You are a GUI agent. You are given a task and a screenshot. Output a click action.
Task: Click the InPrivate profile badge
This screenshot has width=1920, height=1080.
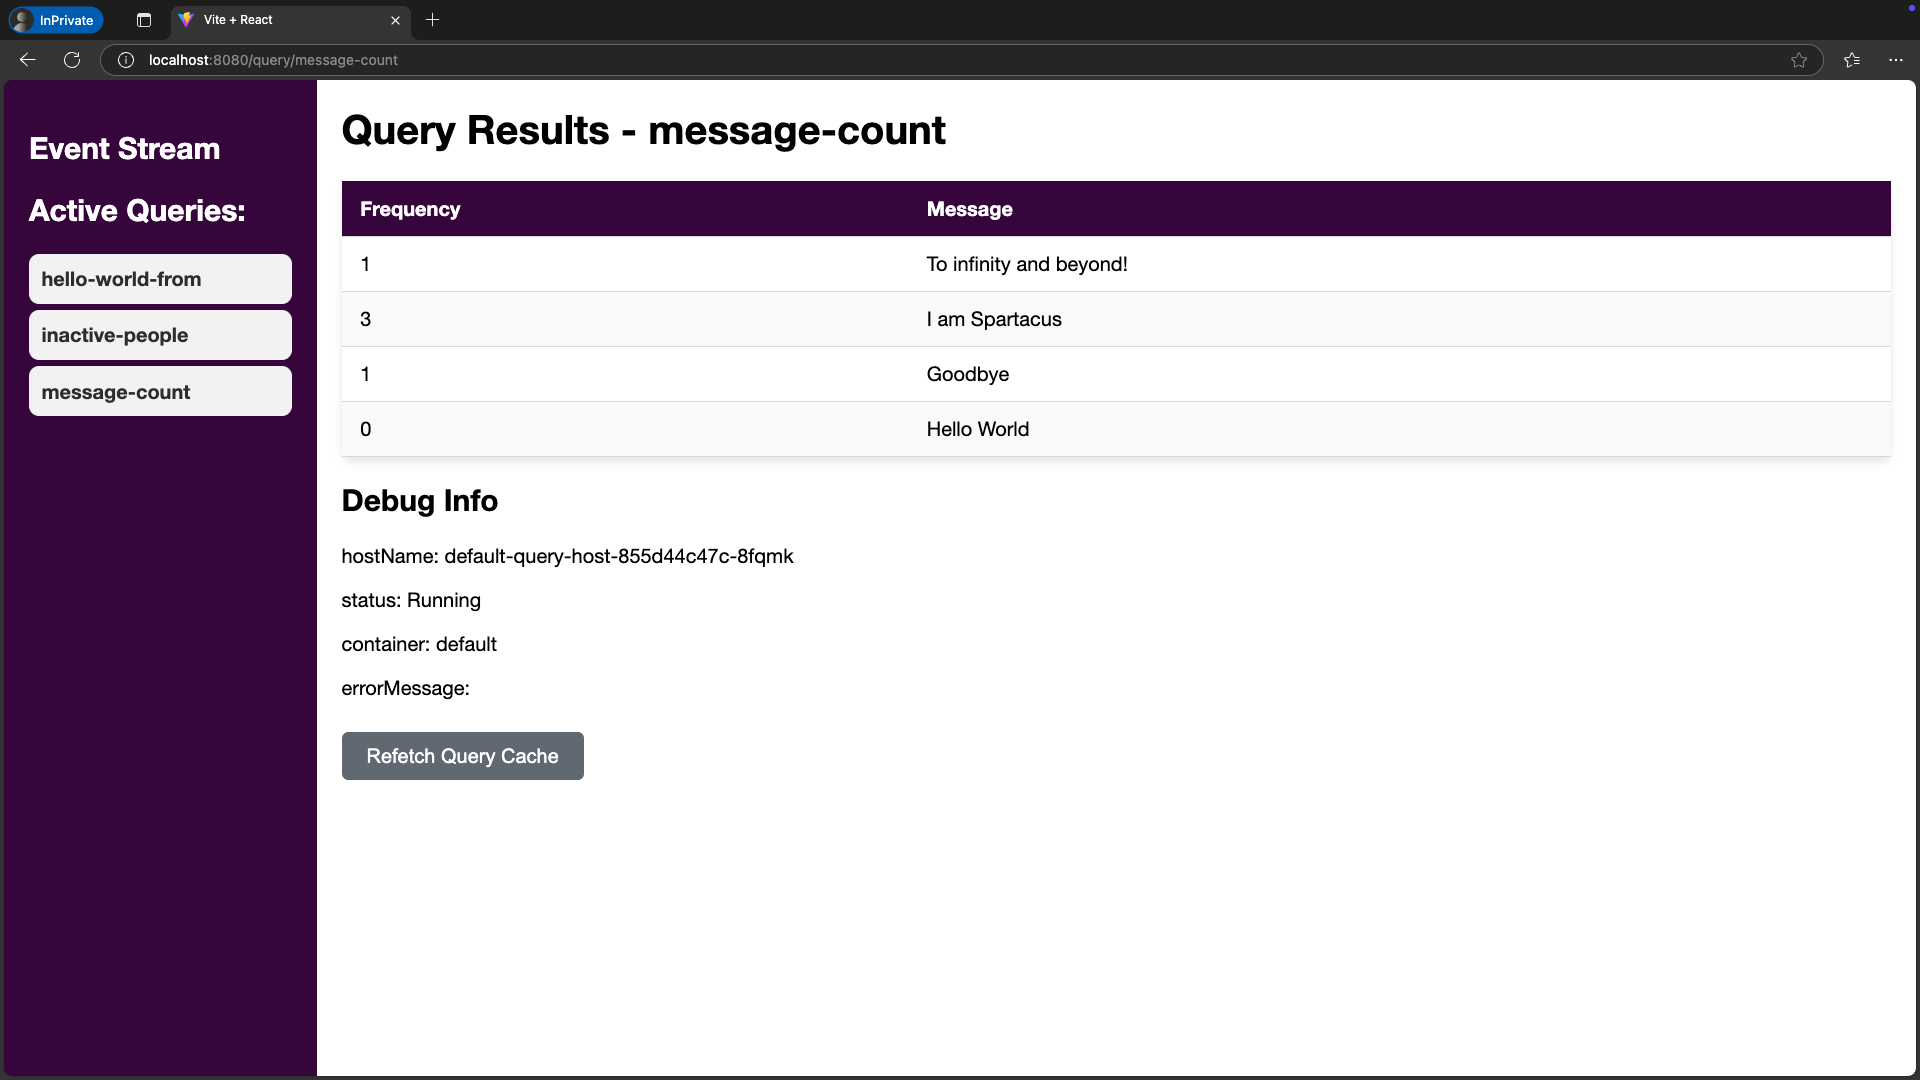point(55,20)
